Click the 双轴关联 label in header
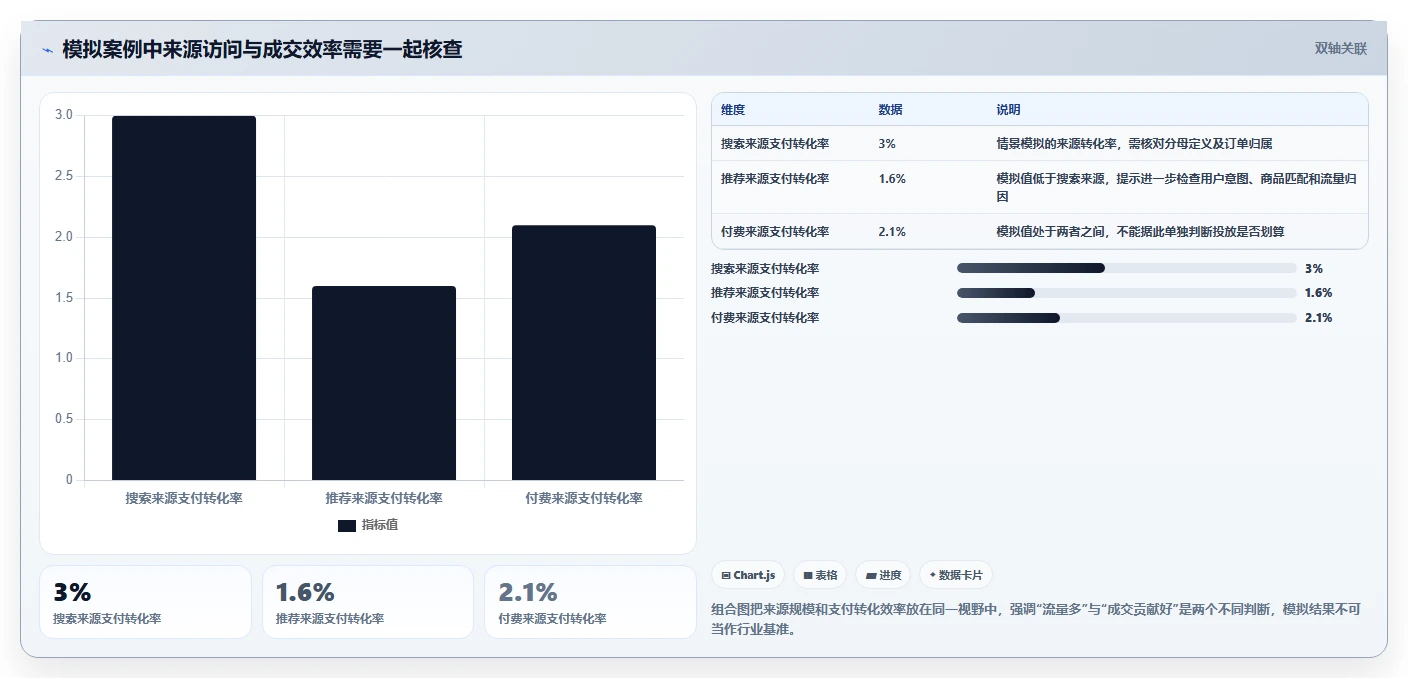 click(1340, 48)
